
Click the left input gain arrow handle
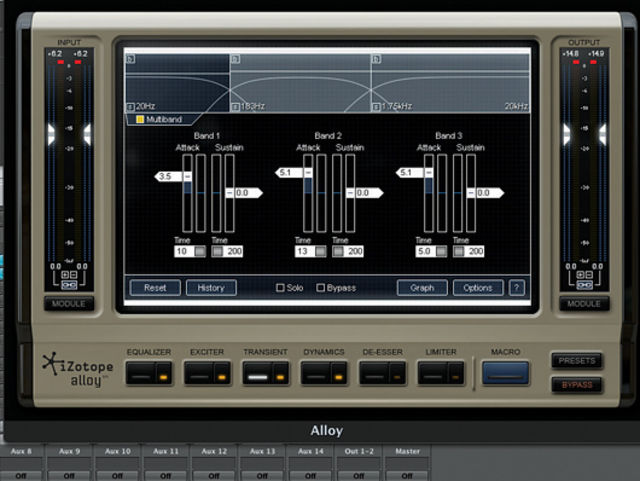51,134
